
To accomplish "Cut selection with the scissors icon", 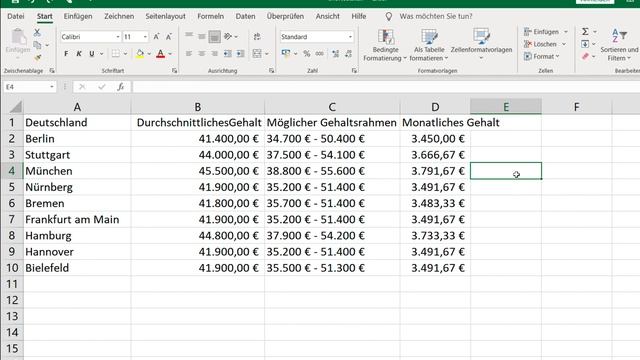I will (37, 32).
